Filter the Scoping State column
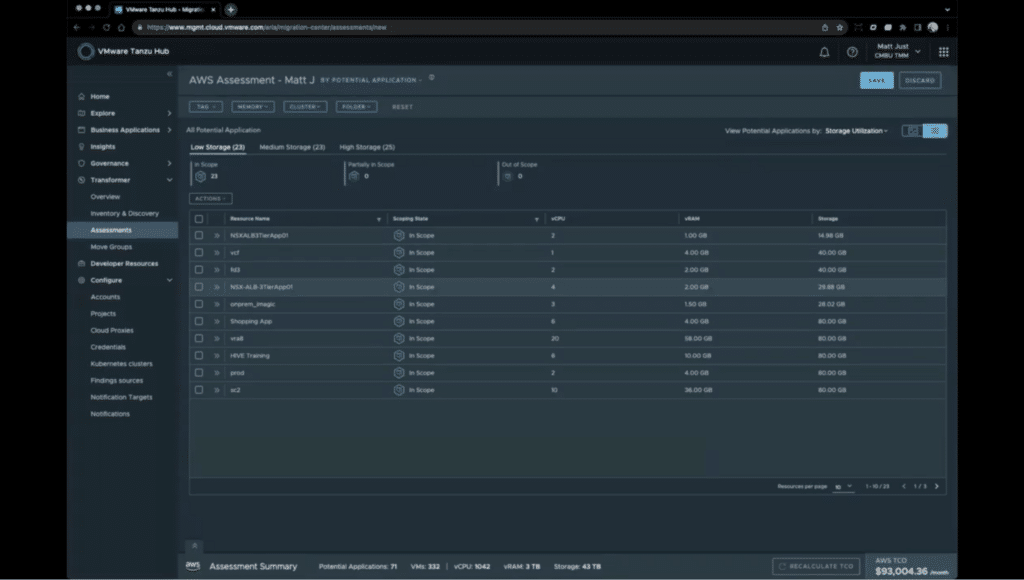 pos(537,219)
